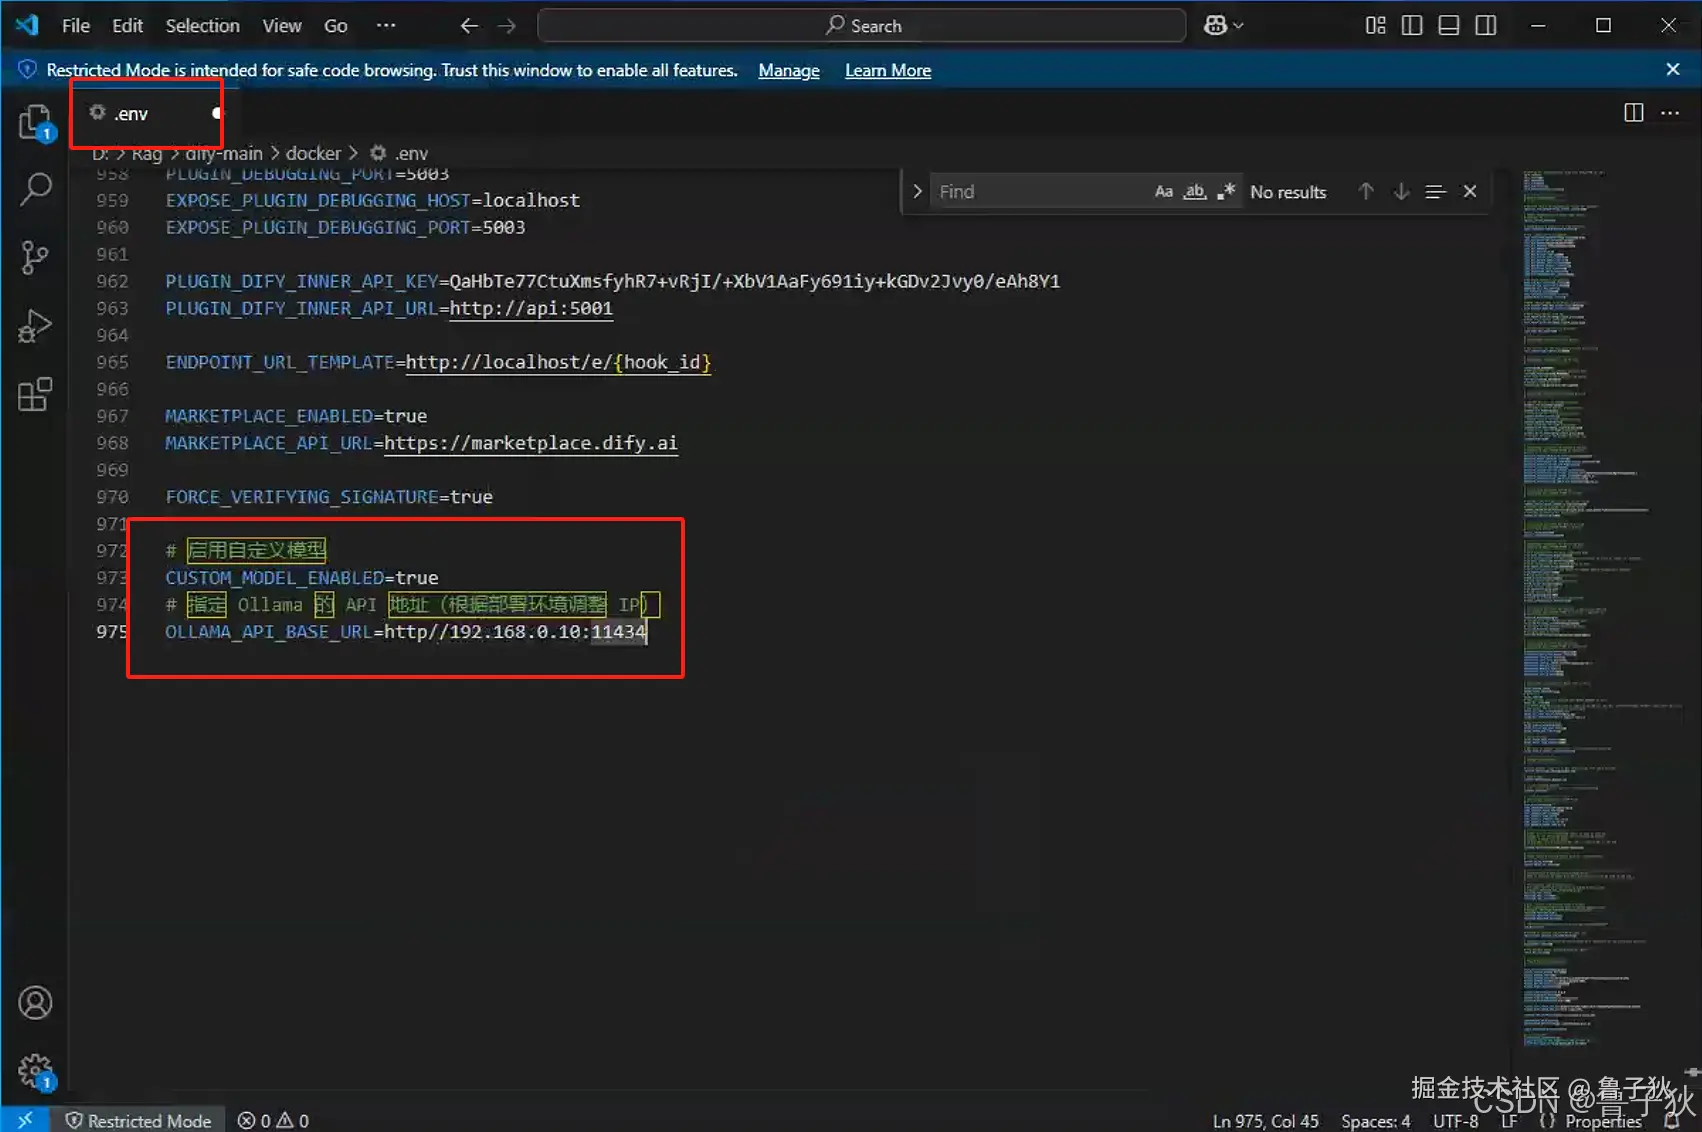Image resolution: width=1702 pixels, height=1132 pixels.
Task: Toggle the bottom panel
Action: 1449,26
